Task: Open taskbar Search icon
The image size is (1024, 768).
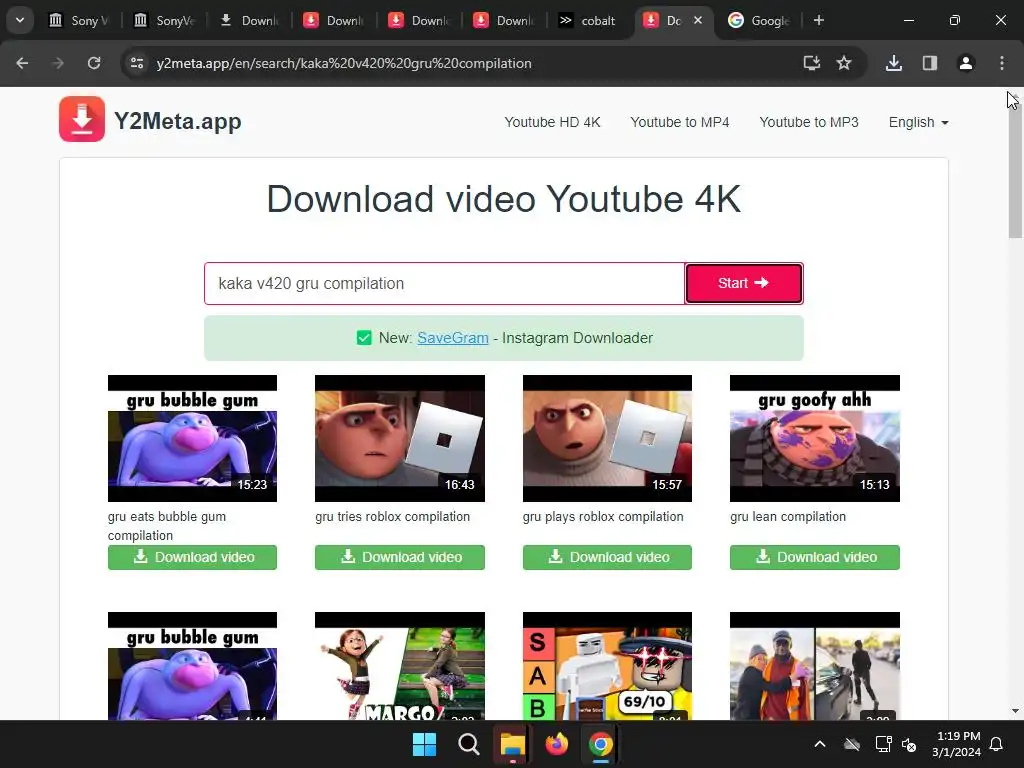Action: pos(468,744)
